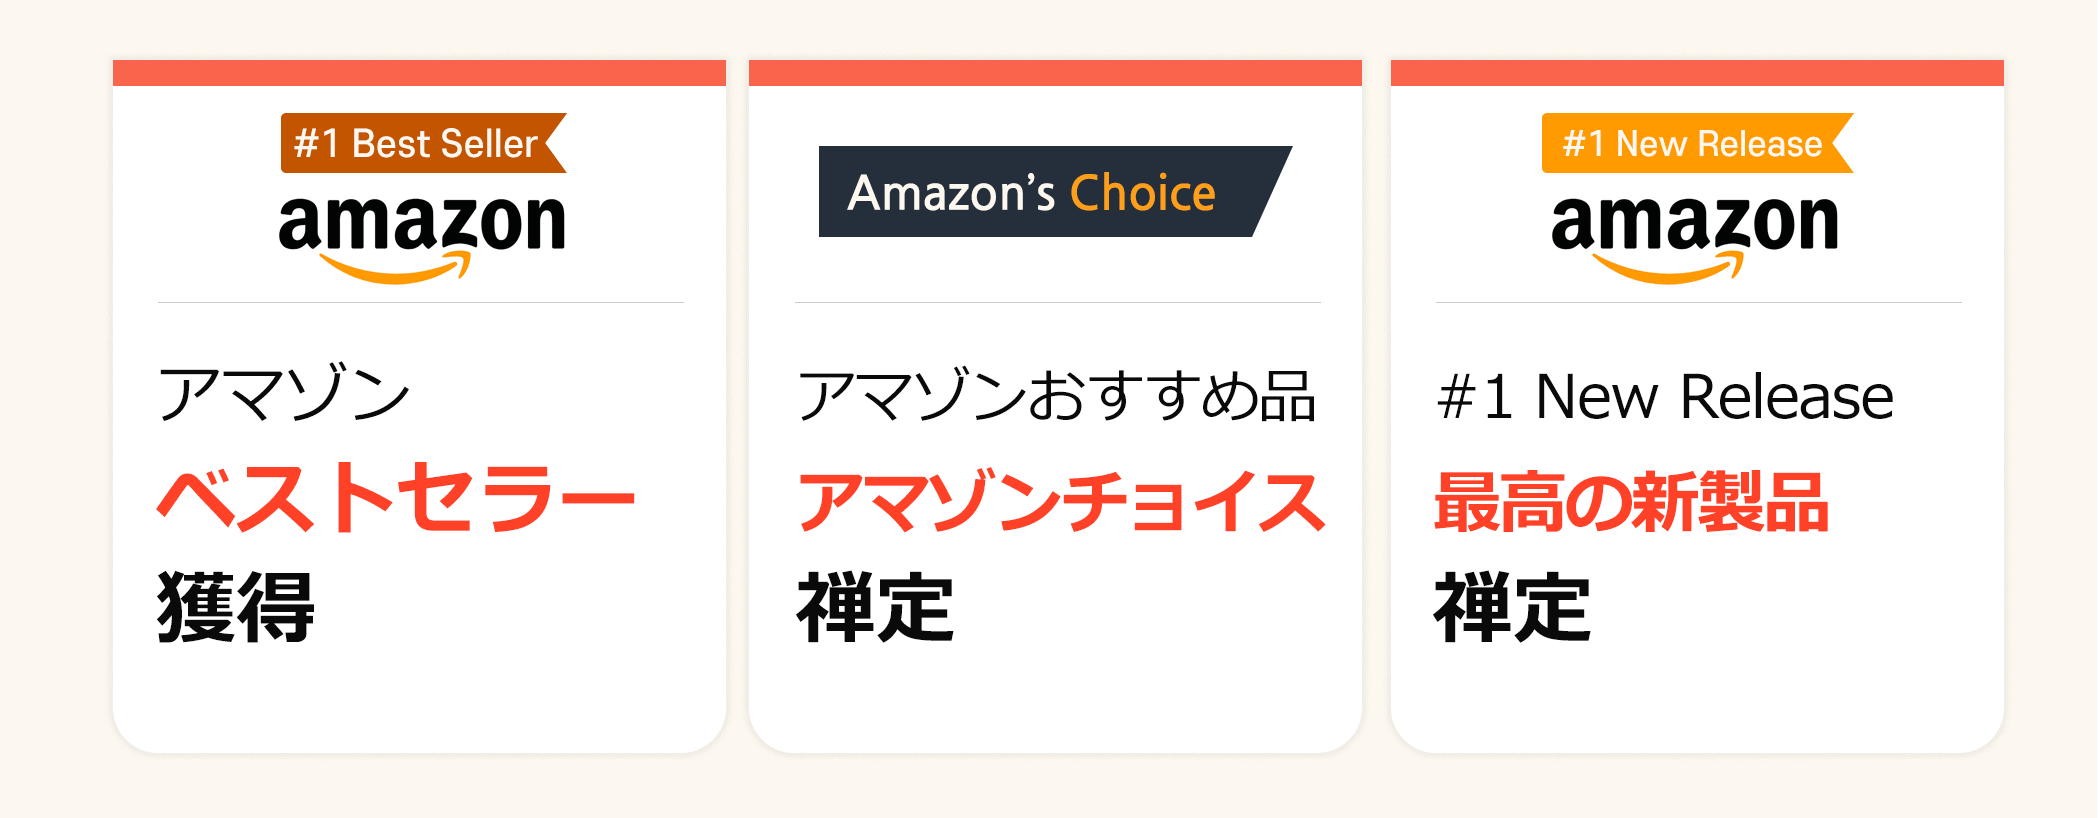The height and width of the screenshot is (818, 2100).
Task: Click the 獲得 text in the first card
Action: [236, 607]
